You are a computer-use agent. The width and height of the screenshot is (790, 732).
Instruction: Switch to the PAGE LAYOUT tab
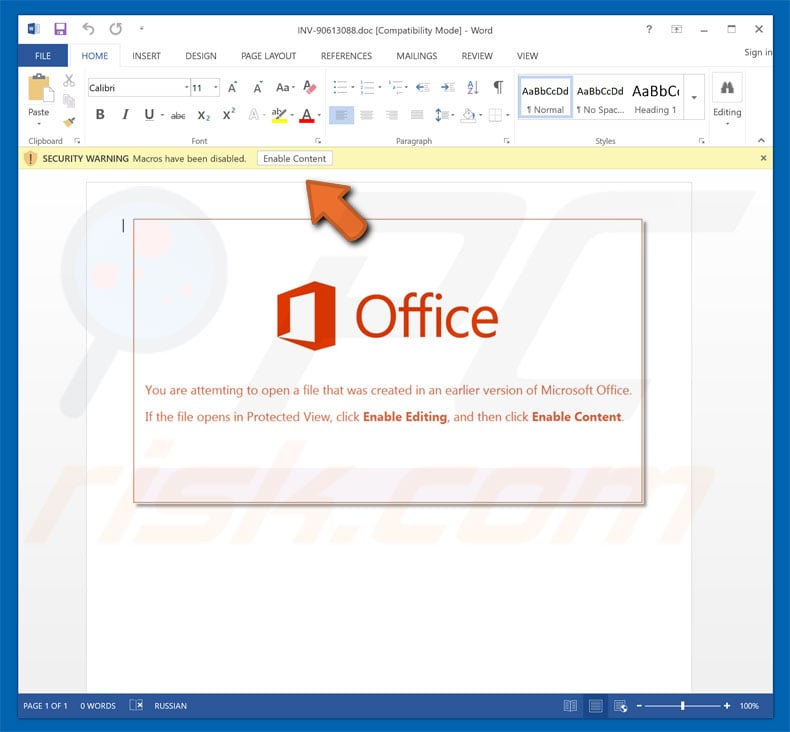269,56
